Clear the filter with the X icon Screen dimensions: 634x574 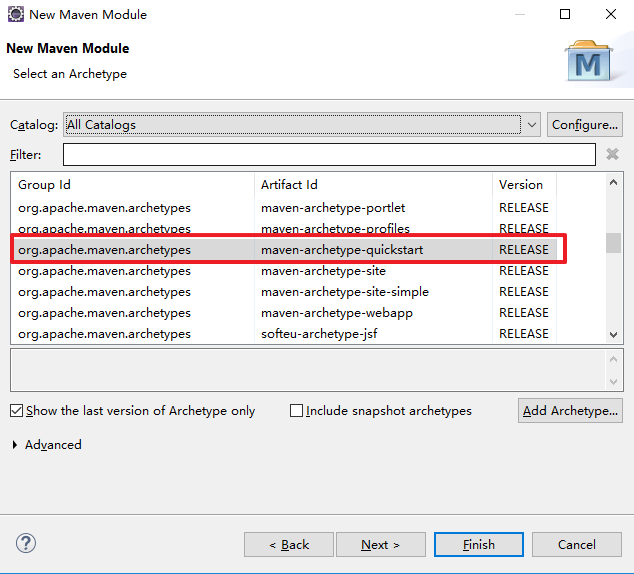612,154
